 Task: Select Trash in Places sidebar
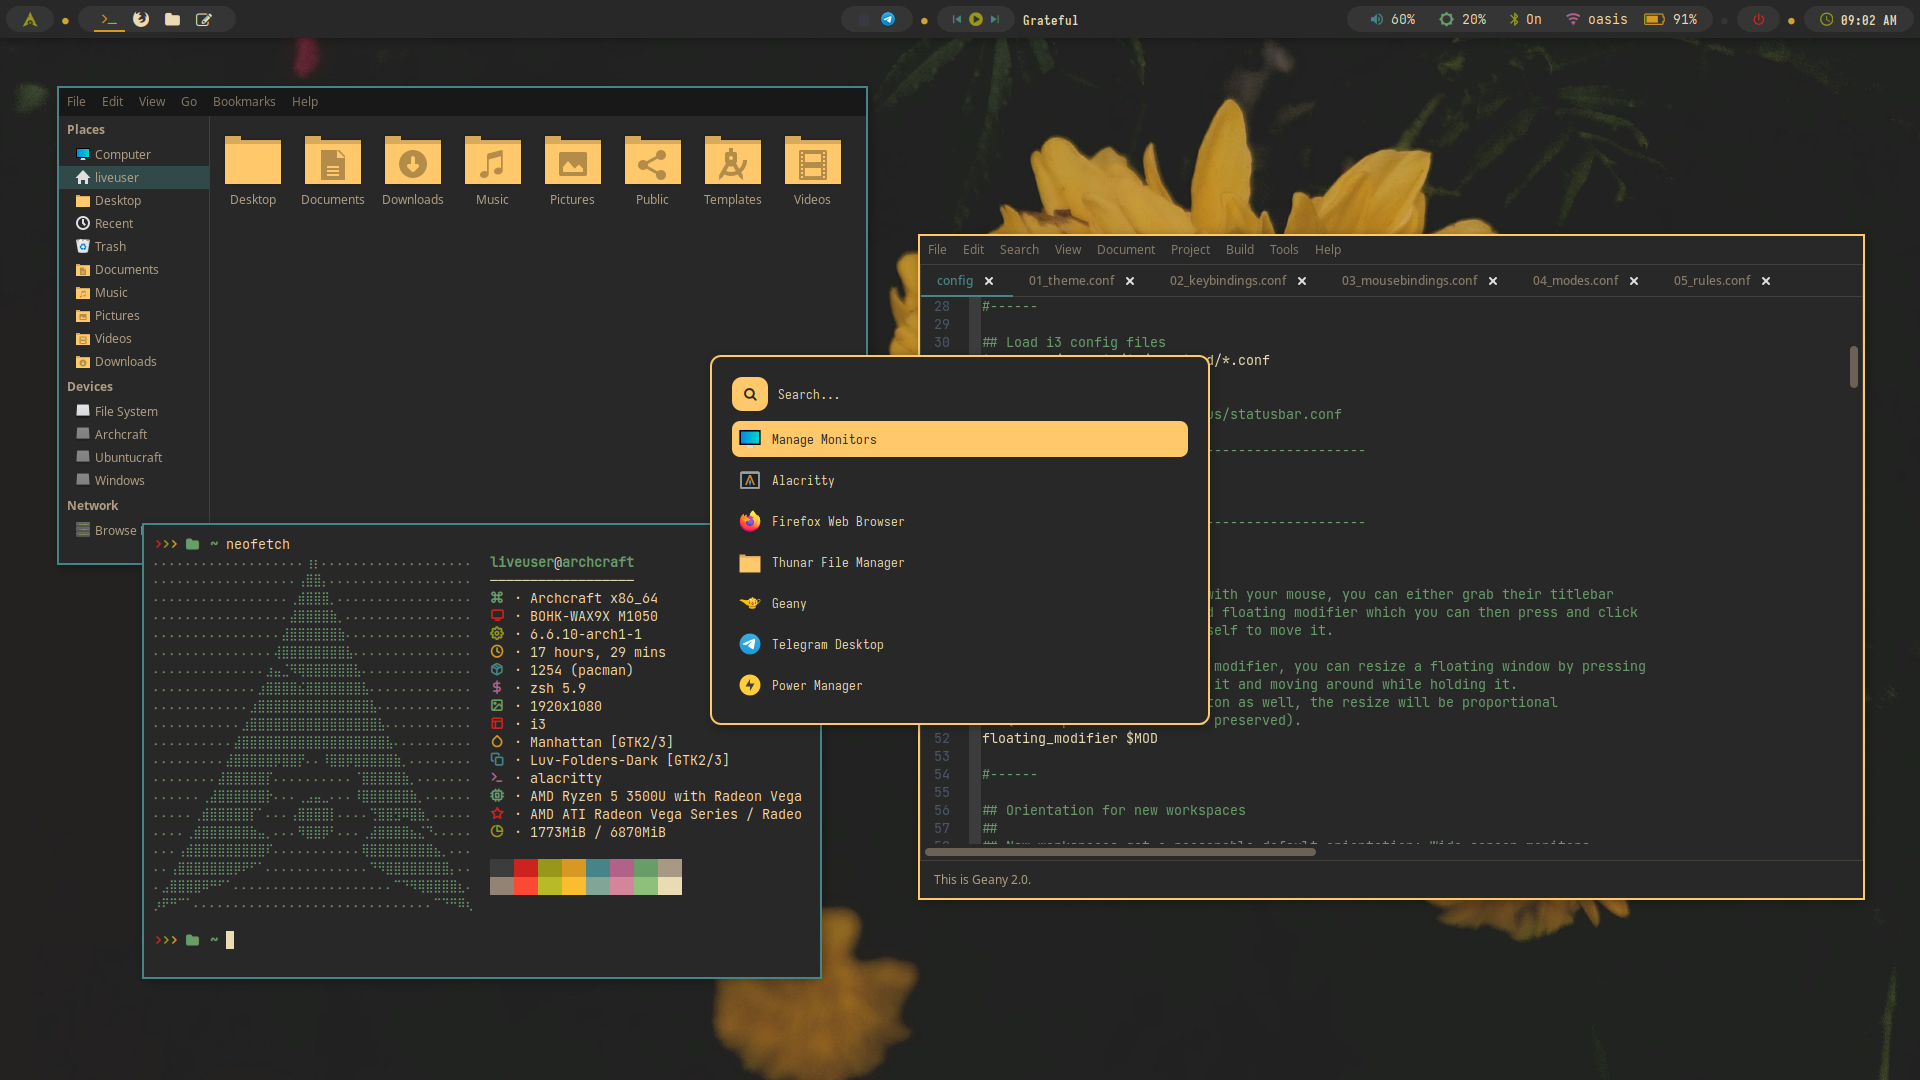[x=110, y=247]
